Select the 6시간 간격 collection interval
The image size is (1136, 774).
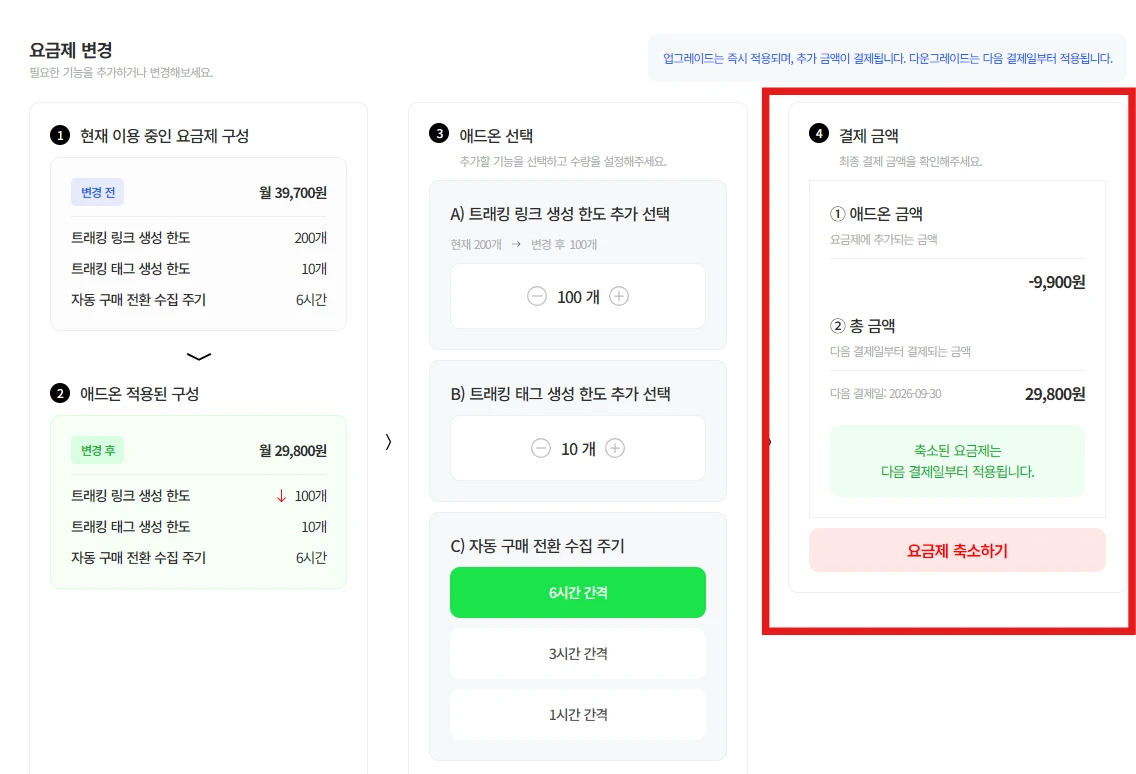point(577,593)
